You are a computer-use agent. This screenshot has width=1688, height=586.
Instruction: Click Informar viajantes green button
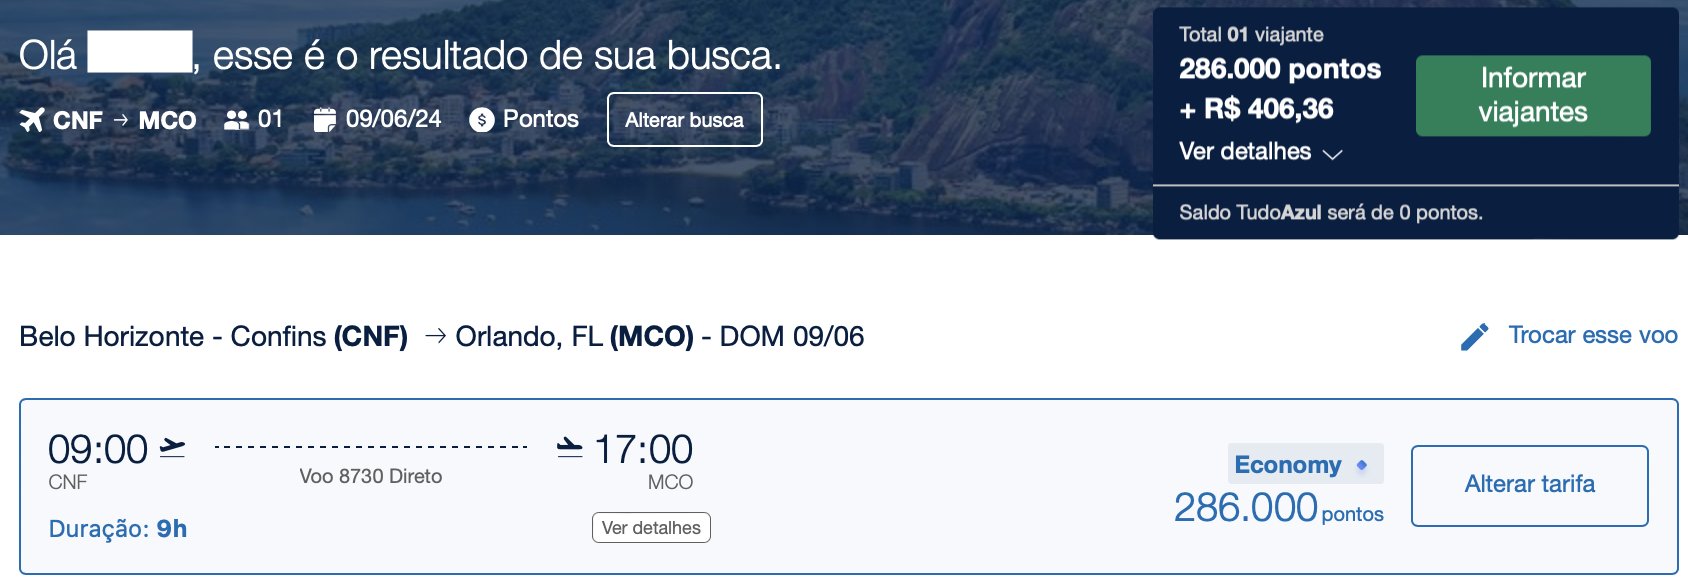(x=1533, y=96)
